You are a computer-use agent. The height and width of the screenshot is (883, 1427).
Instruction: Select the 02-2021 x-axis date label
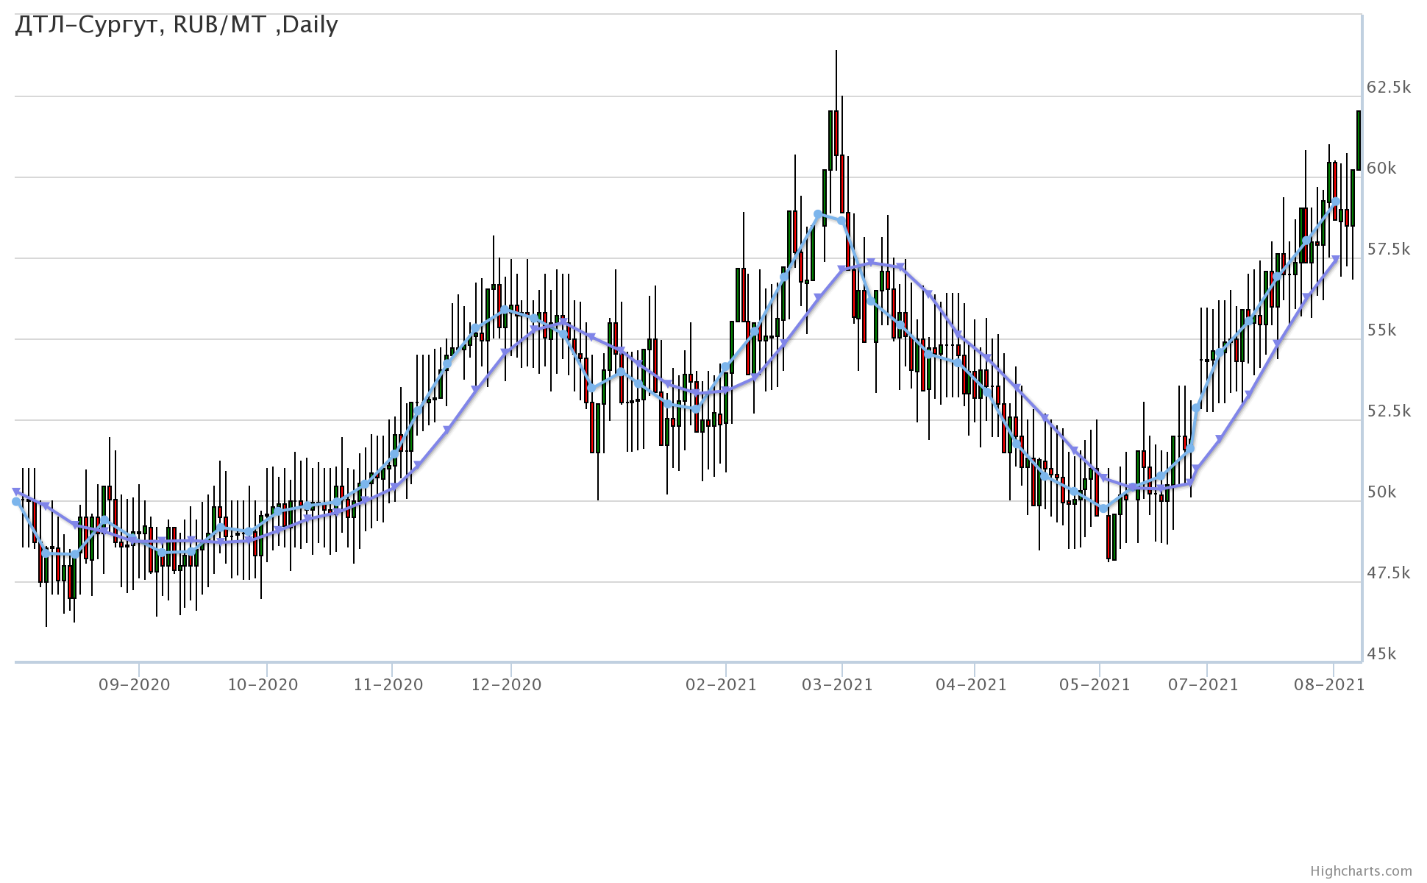tap(721, 685)
